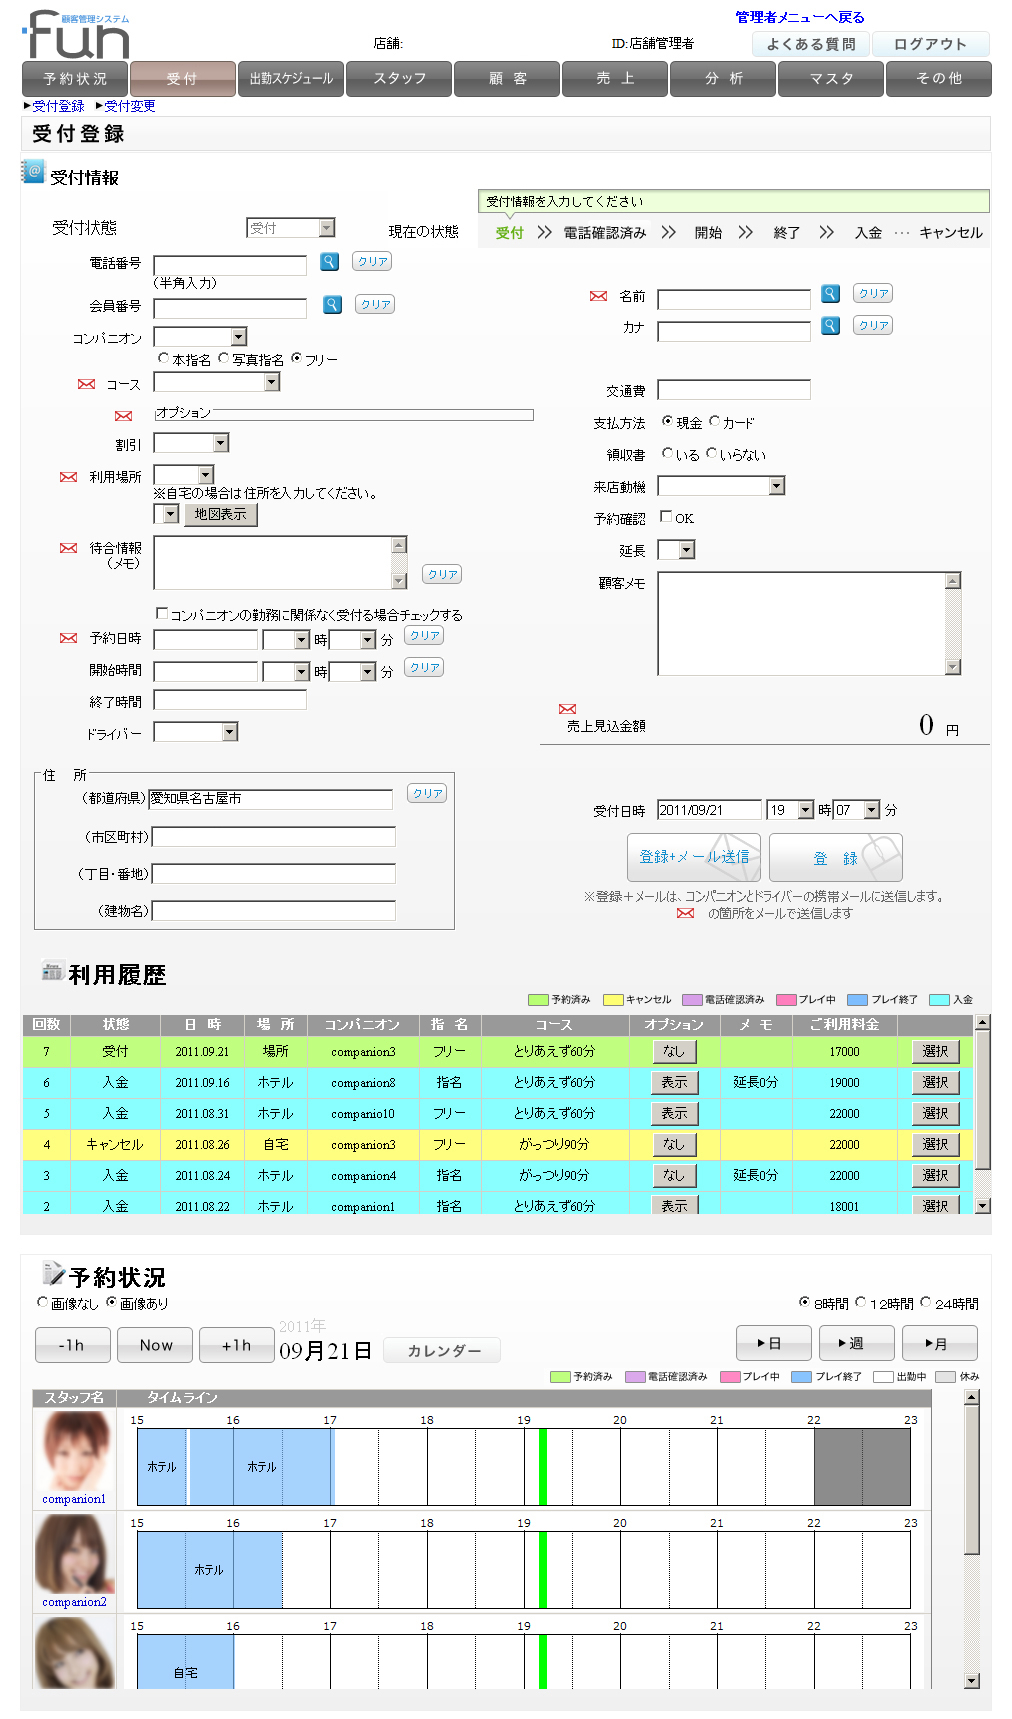The width and height of the screenshot is (1012, 1719).
Task: Expand the コース dropdown list
Action: [272, 383]
